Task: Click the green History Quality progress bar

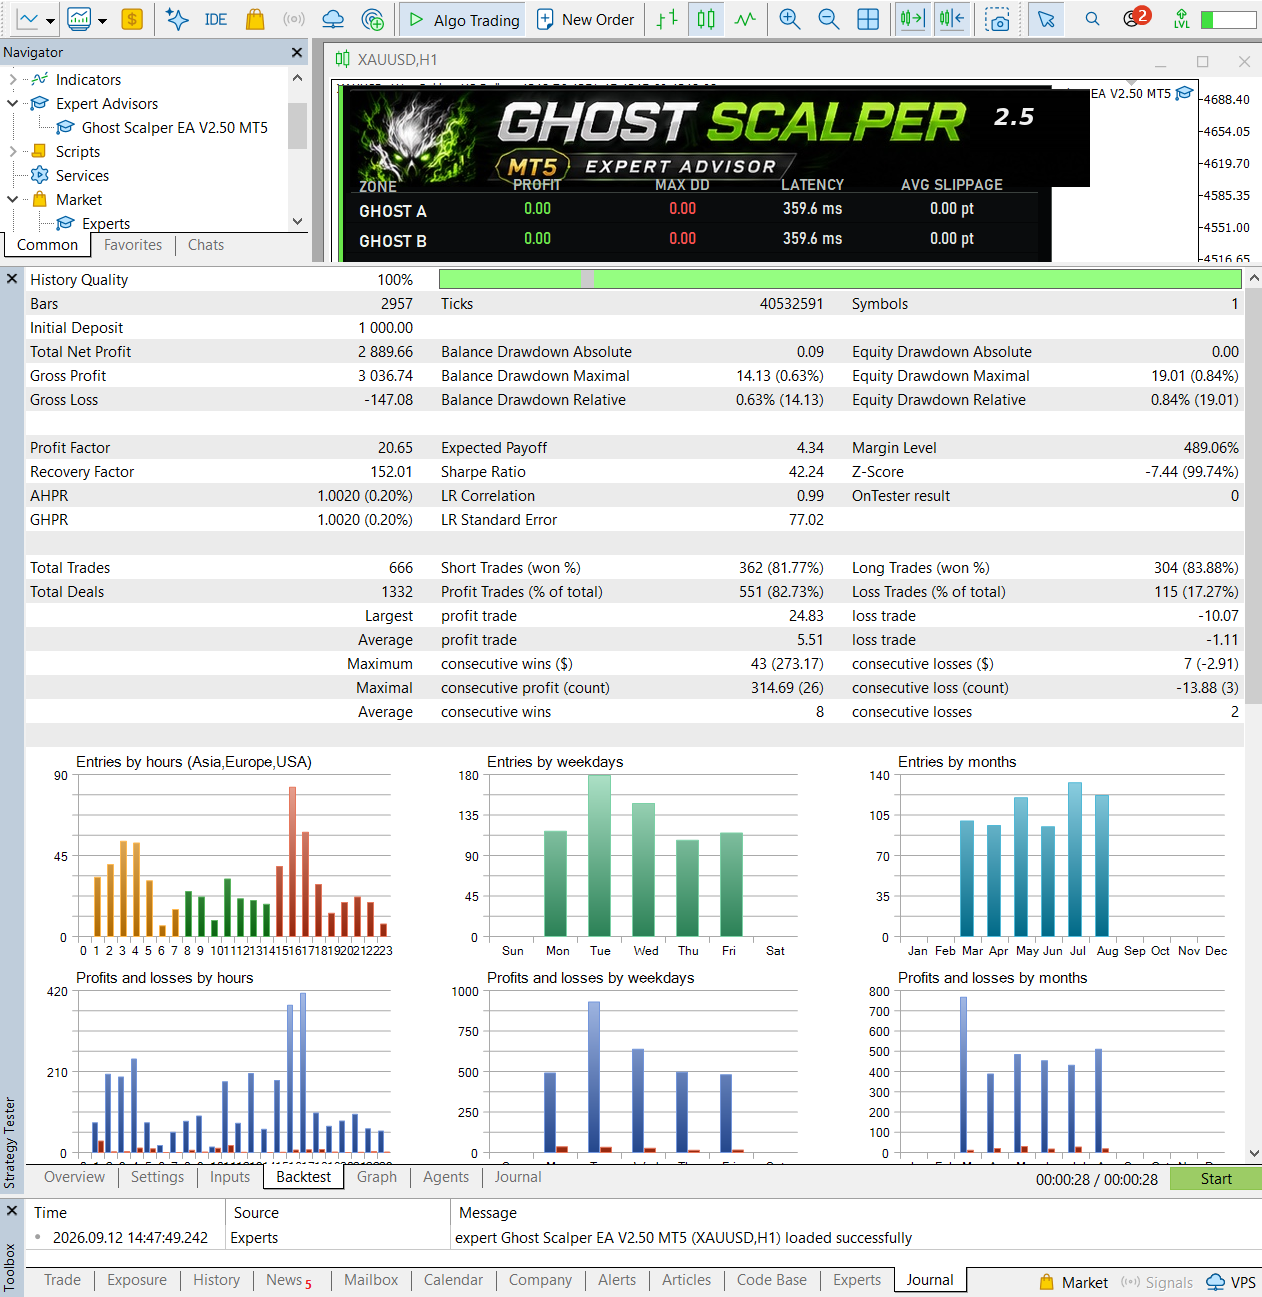Action: coord(838,279)
